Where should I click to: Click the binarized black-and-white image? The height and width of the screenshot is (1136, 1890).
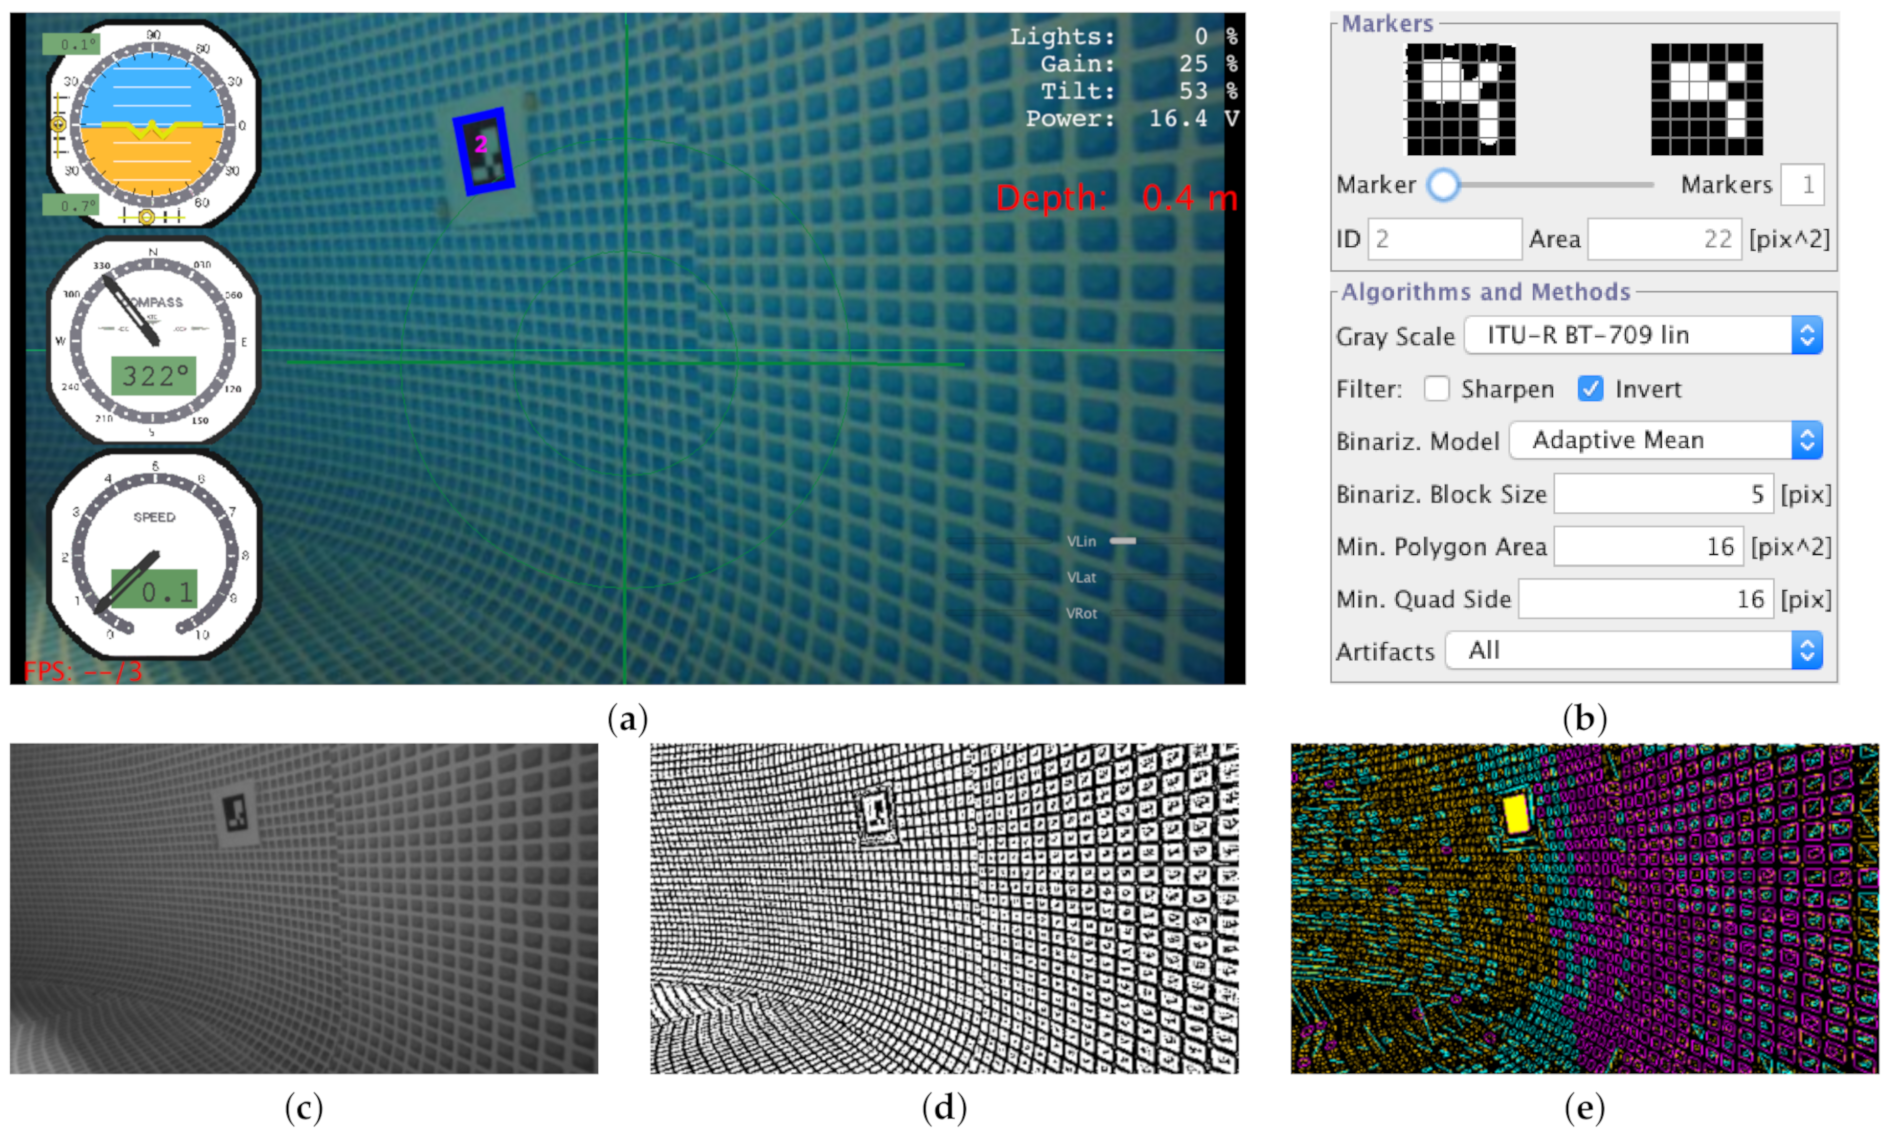click(x=944, y=908)
